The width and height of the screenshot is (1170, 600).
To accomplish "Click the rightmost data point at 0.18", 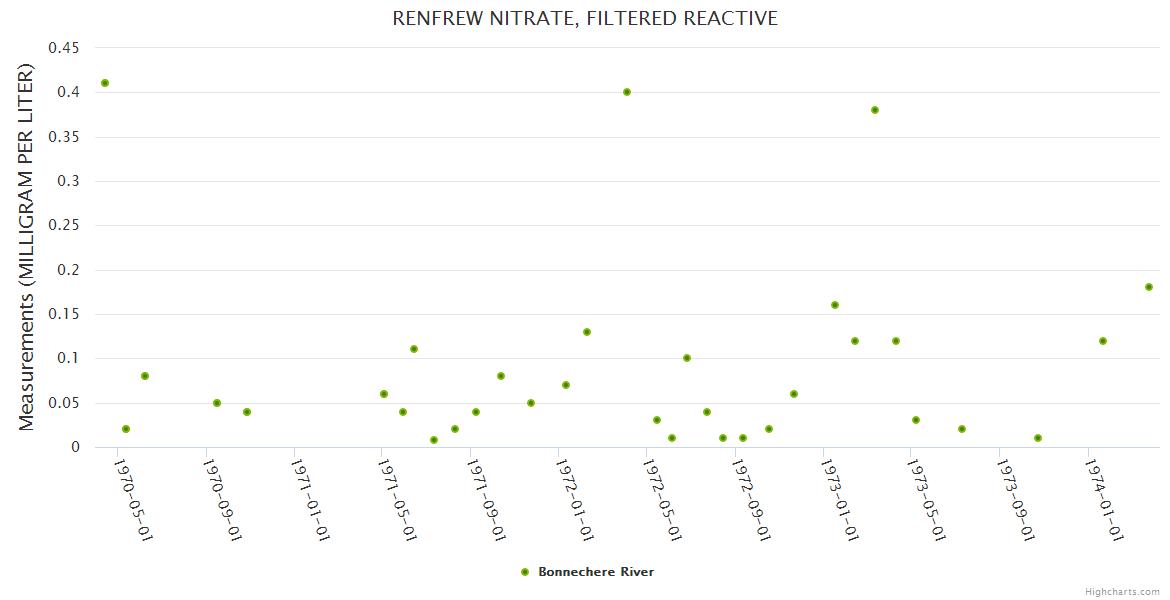I will coord(1149,287).
